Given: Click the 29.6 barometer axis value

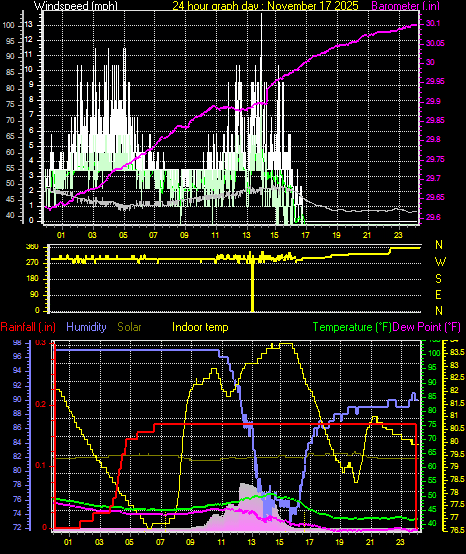Looking at the screenshot, I should click(x=433, y=217).
